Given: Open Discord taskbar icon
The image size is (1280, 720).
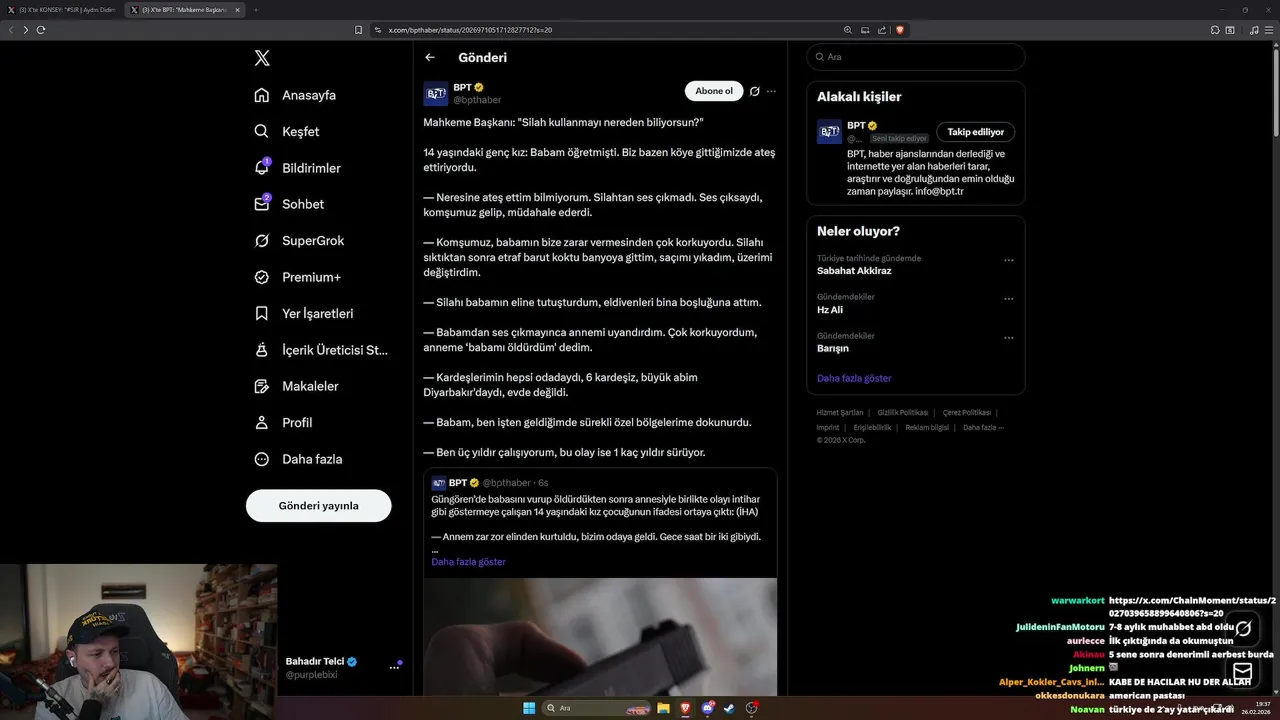Looking at the screenshot, I should (708, 708).
